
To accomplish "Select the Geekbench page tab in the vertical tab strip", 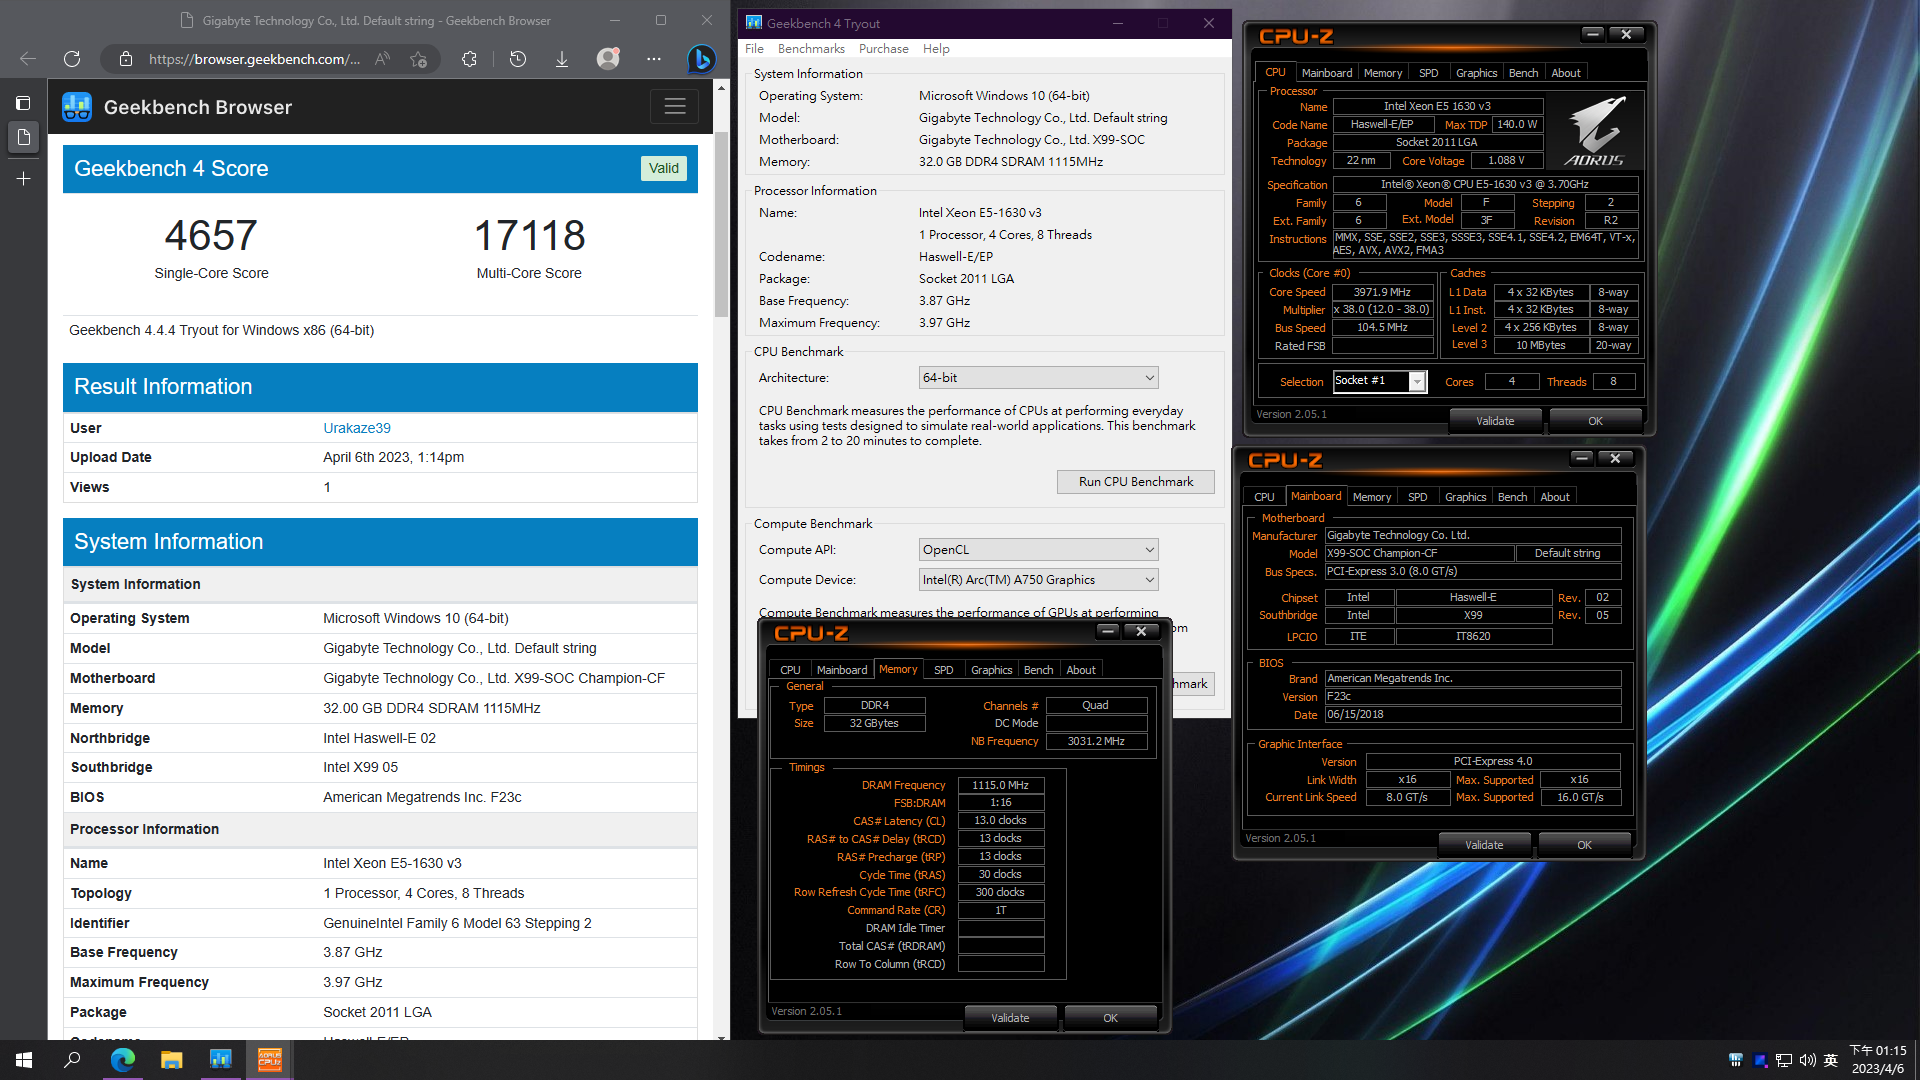I will tap(23, 137).
